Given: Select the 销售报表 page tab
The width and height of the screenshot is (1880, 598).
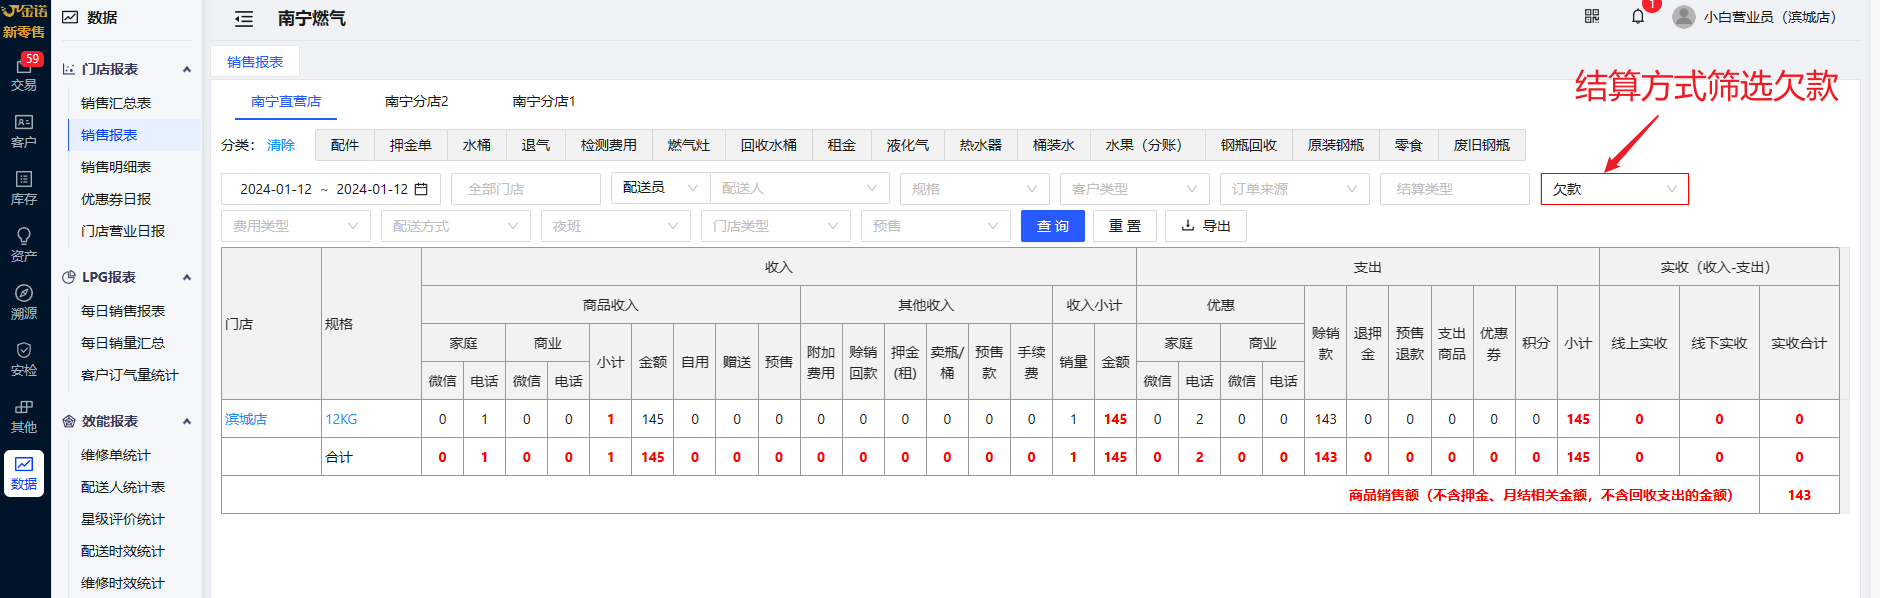Looking at the screenshot, I should click(x=255, y=62).
